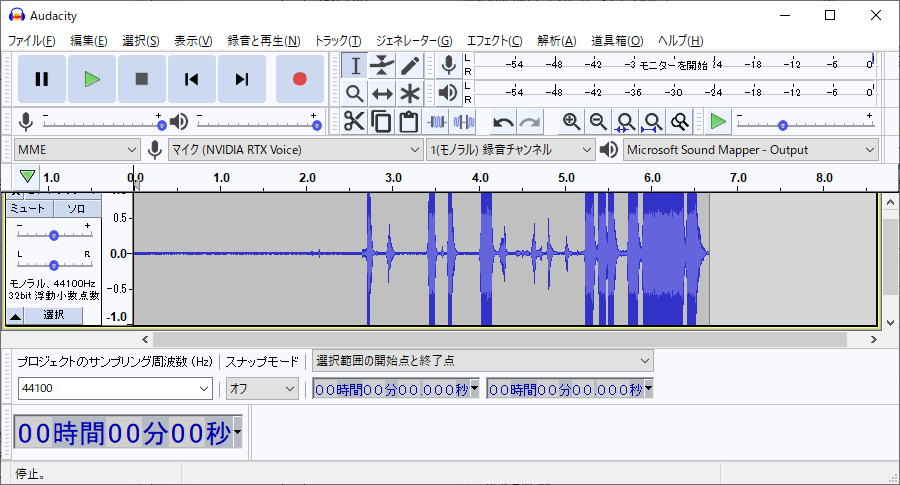
Task: Open the ファイル(F) menu
Action: pos(32,41)
